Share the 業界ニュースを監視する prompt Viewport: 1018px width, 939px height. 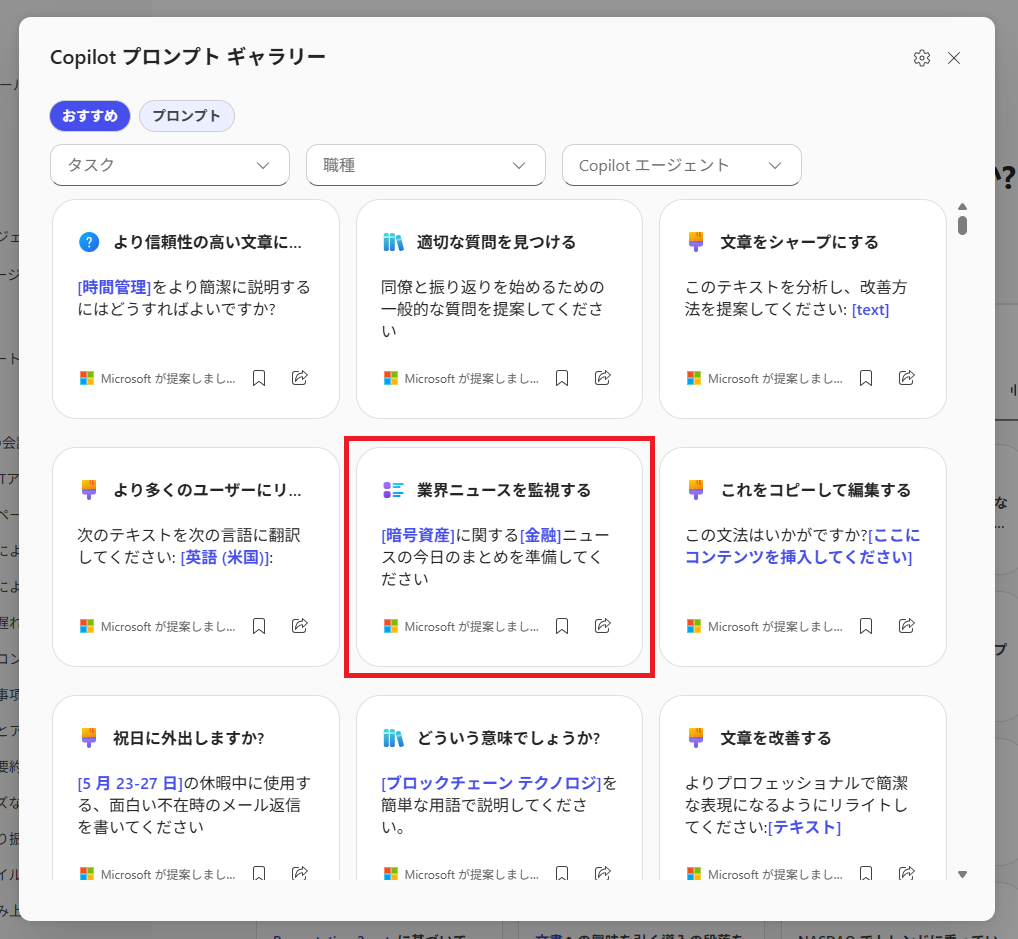click(x=602, y=625)
